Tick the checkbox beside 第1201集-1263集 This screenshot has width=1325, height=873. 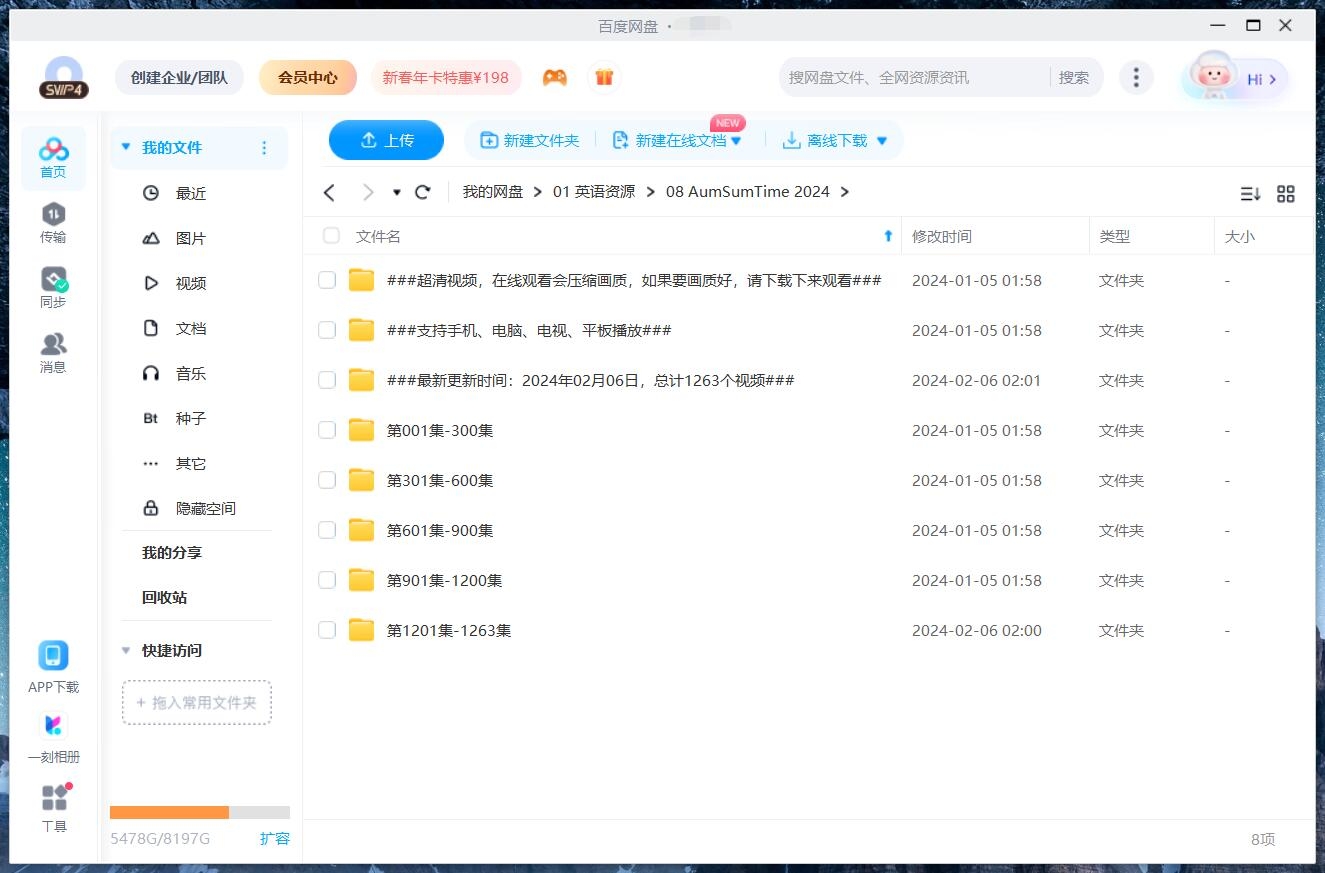point(327,630)
